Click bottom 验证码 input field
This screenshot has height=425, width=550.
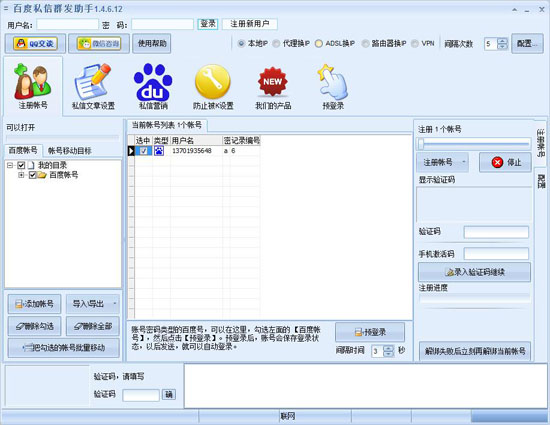pos(141,395)
